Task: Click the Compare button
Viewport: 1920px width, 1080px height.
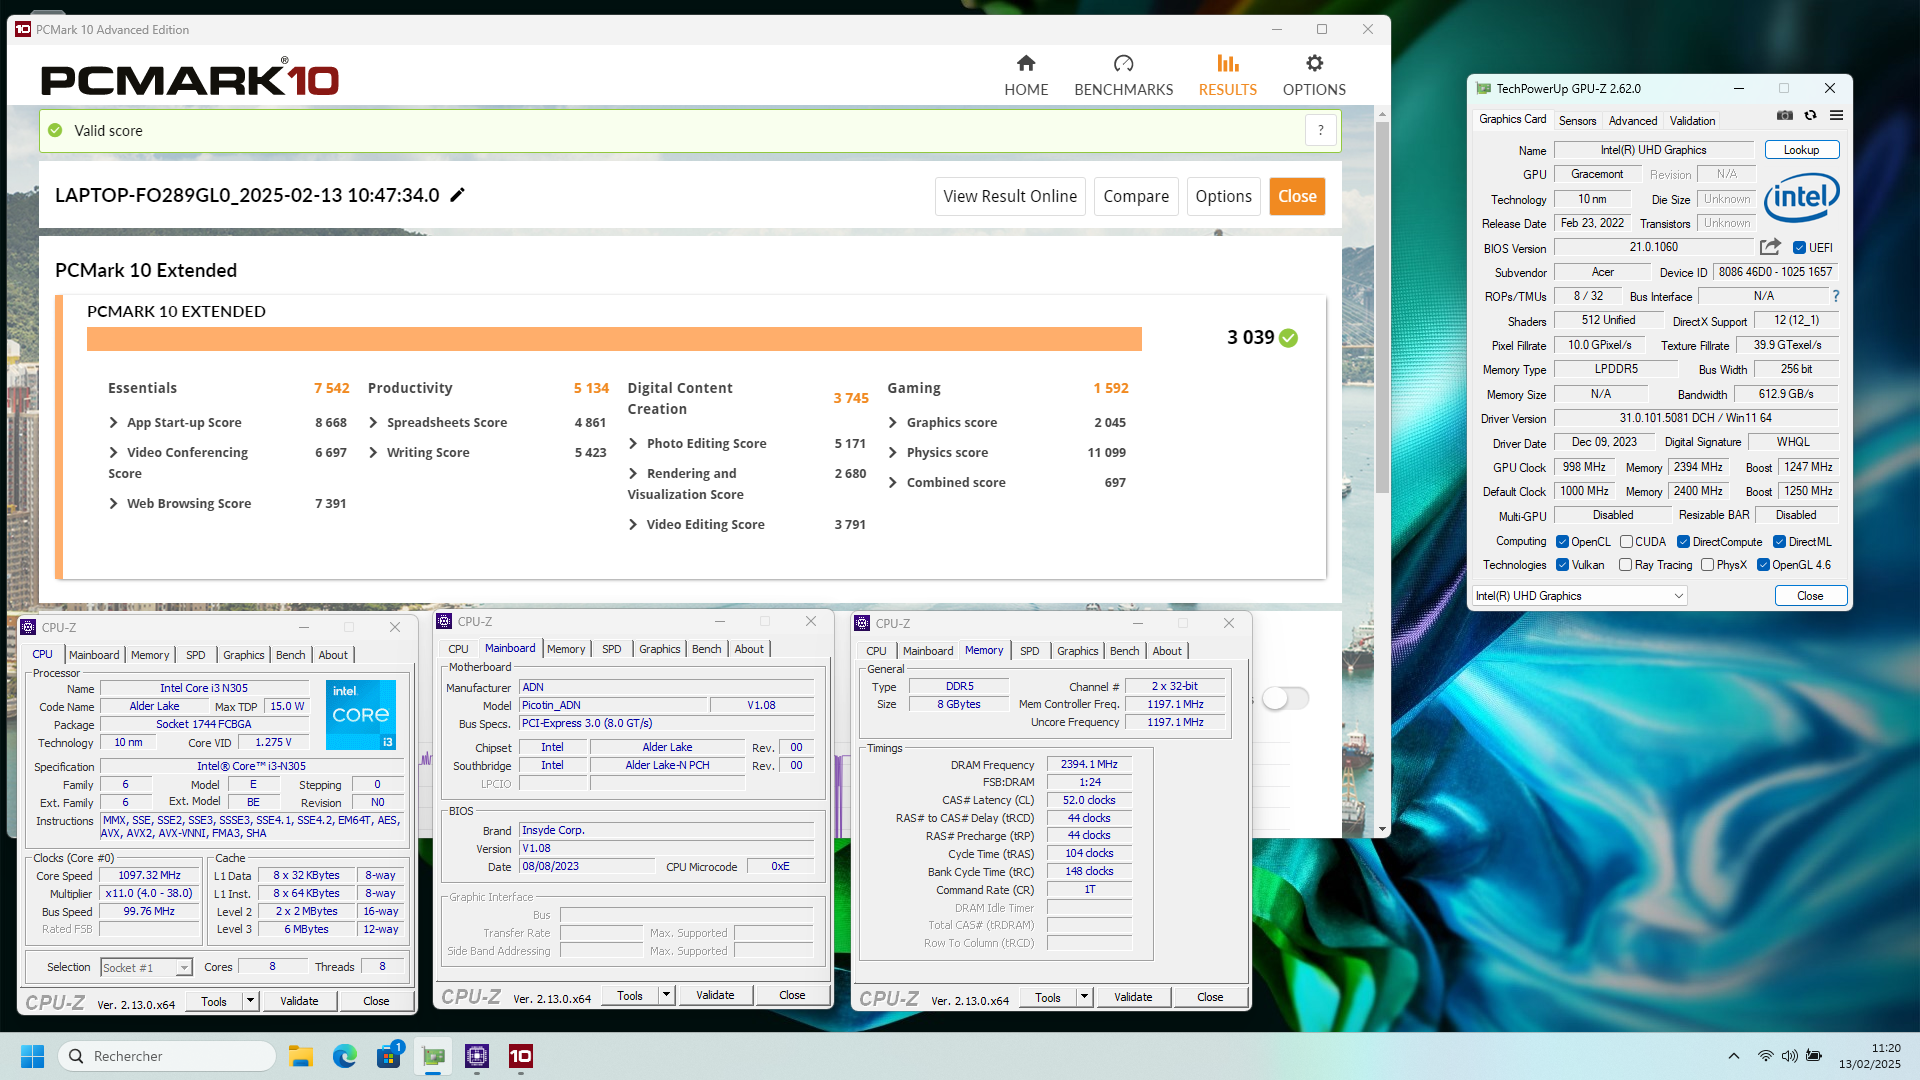Action: (x=1136, y=196)
